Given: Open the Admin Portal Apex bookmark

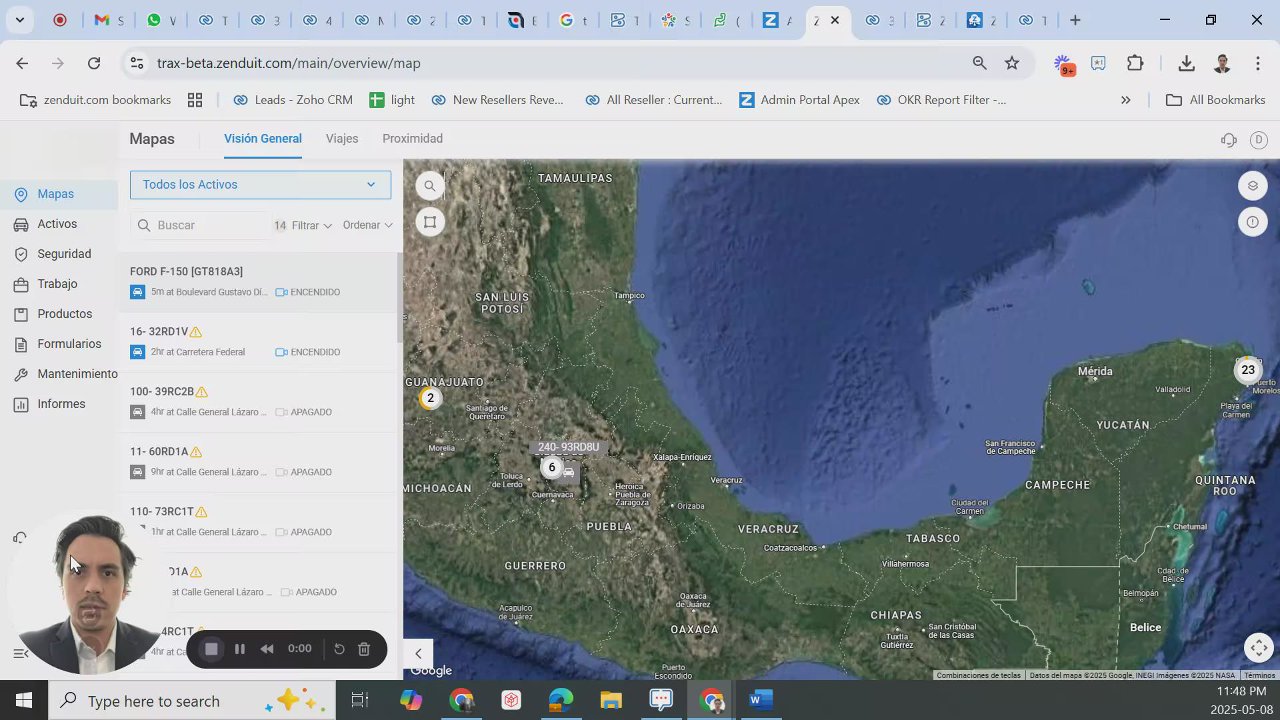Looking at the screenshot, I should [x=799, y=100].
